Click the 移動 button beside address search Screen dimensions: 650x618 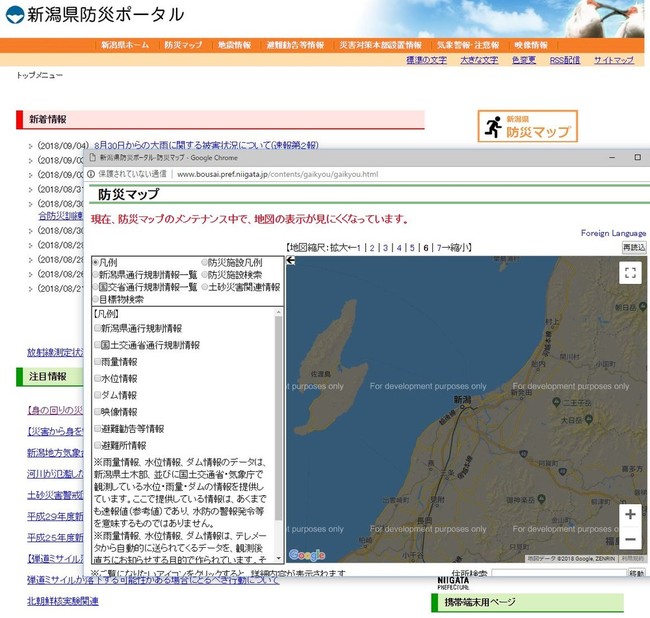click(x=637, y=573)
